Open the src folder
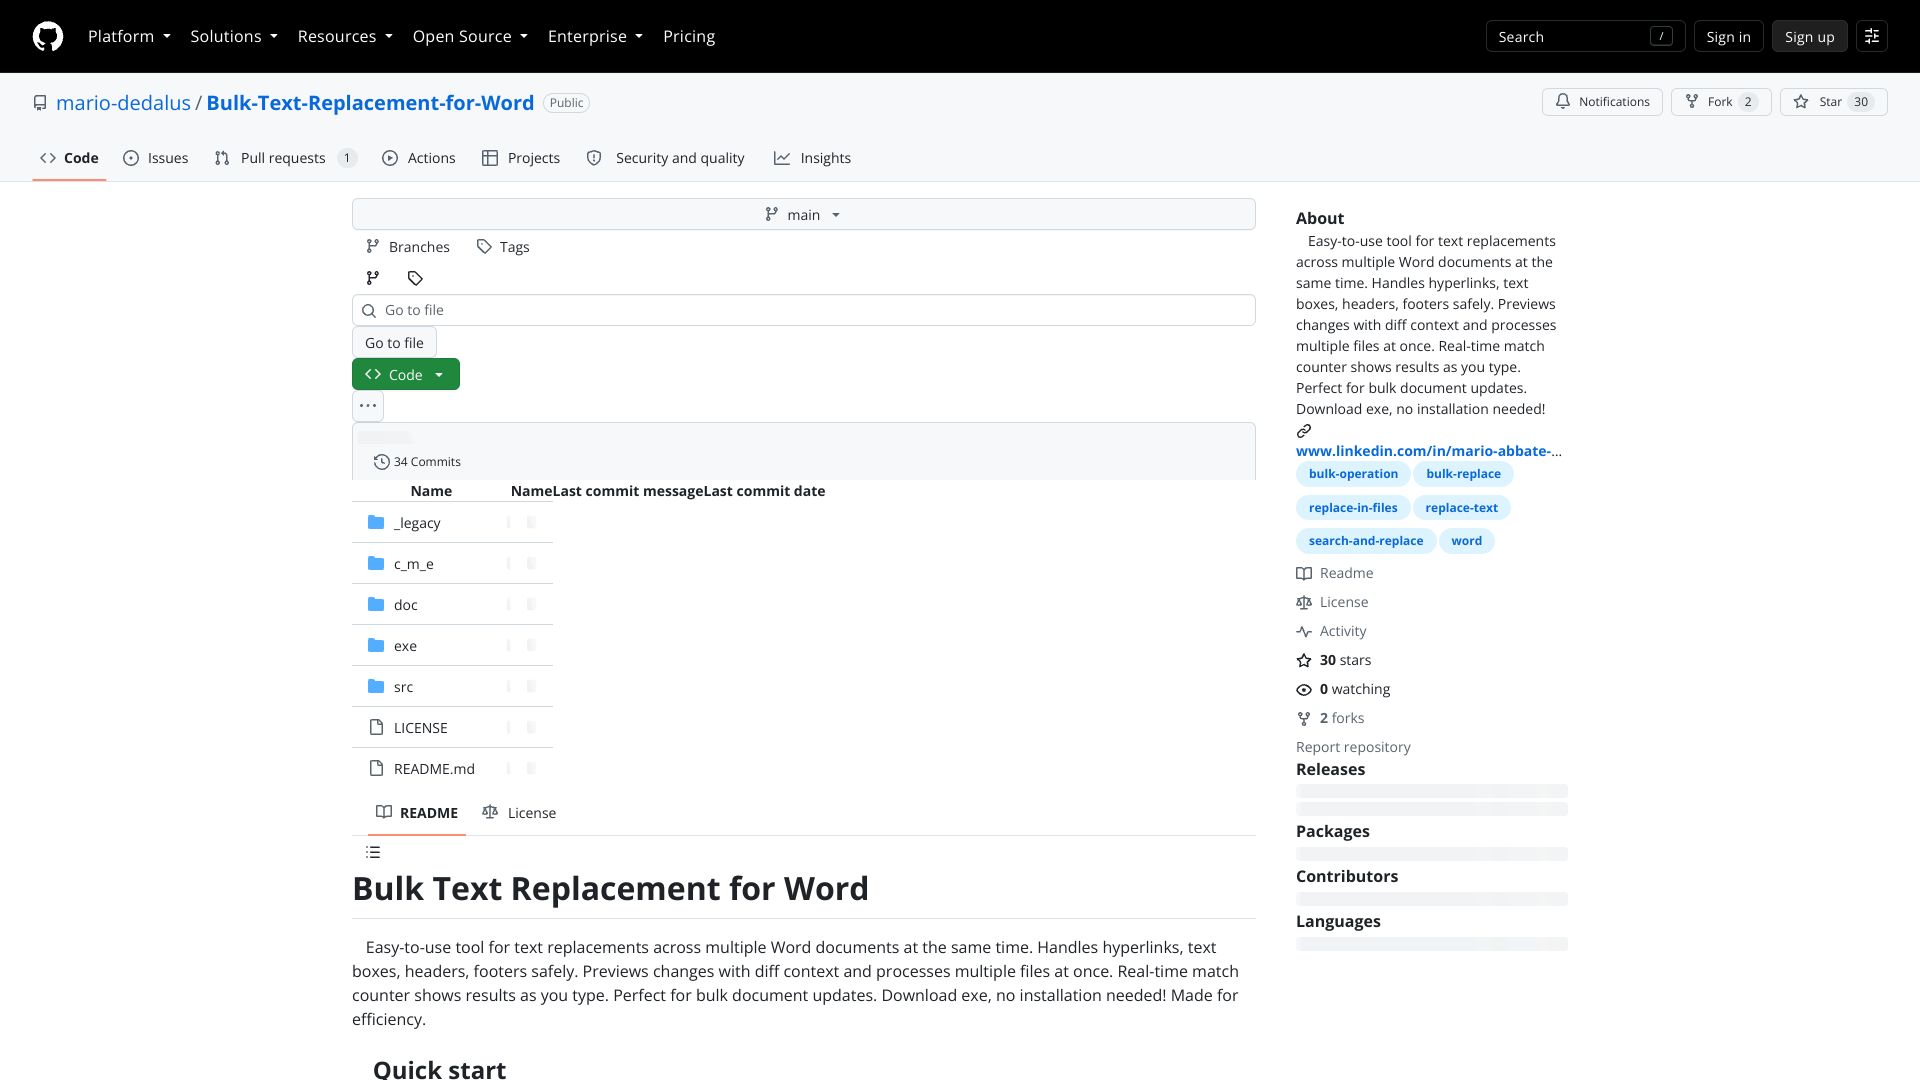 coord(403,687)
